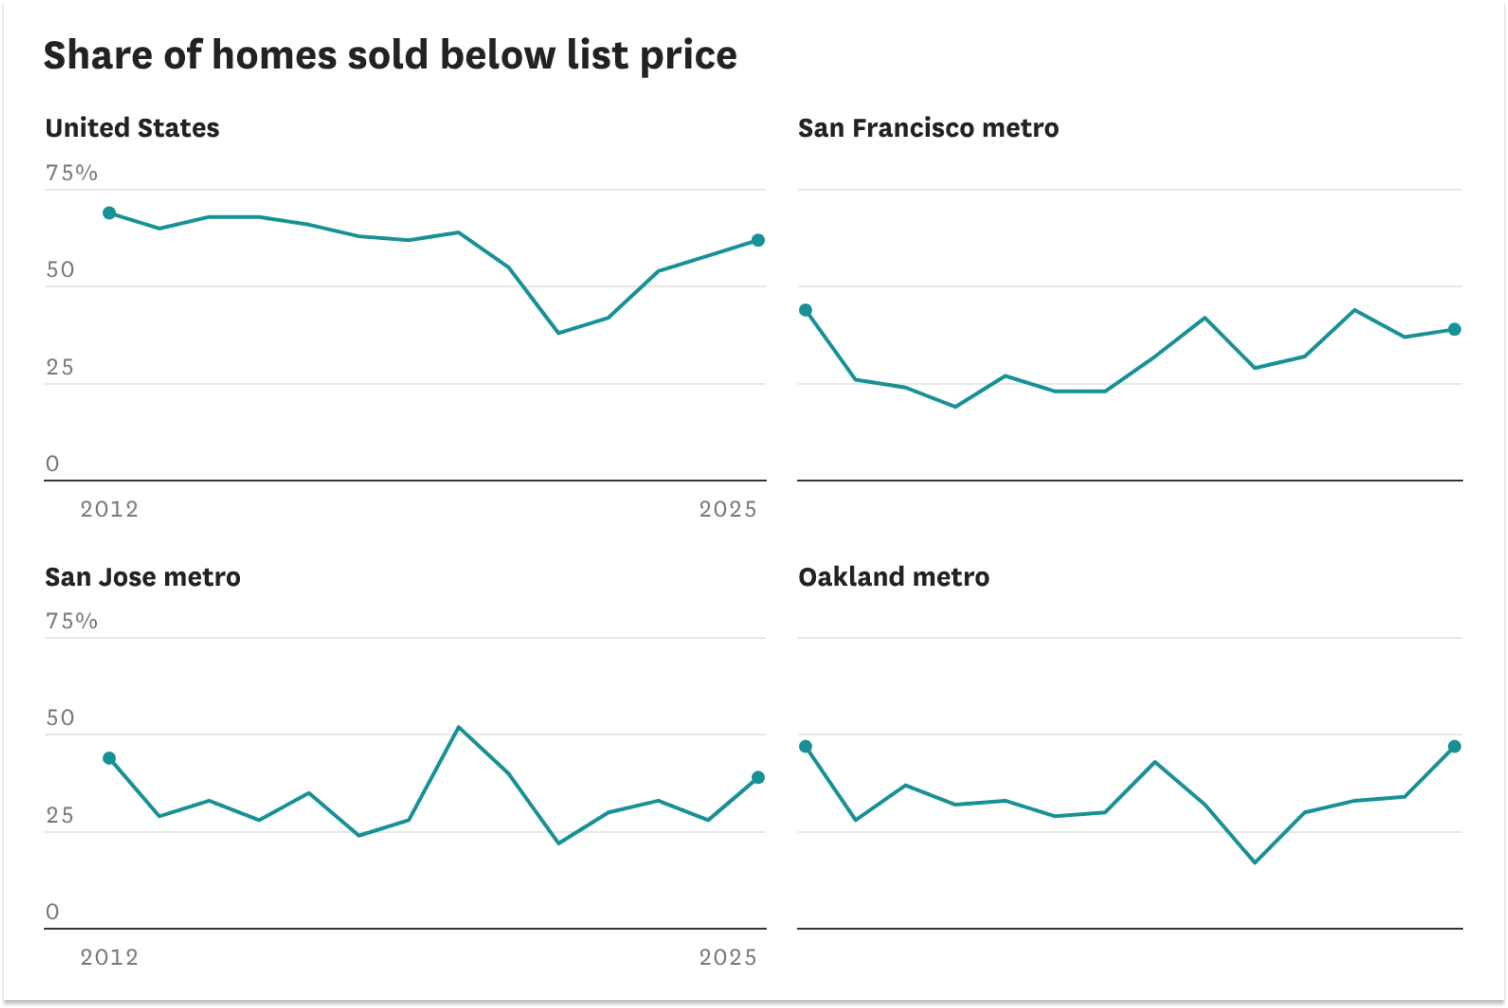The width and height of the screenshot is (1508, 1008).
Task: Click the main title 'Share of homes sold below list price'
Action: [390, 55]
